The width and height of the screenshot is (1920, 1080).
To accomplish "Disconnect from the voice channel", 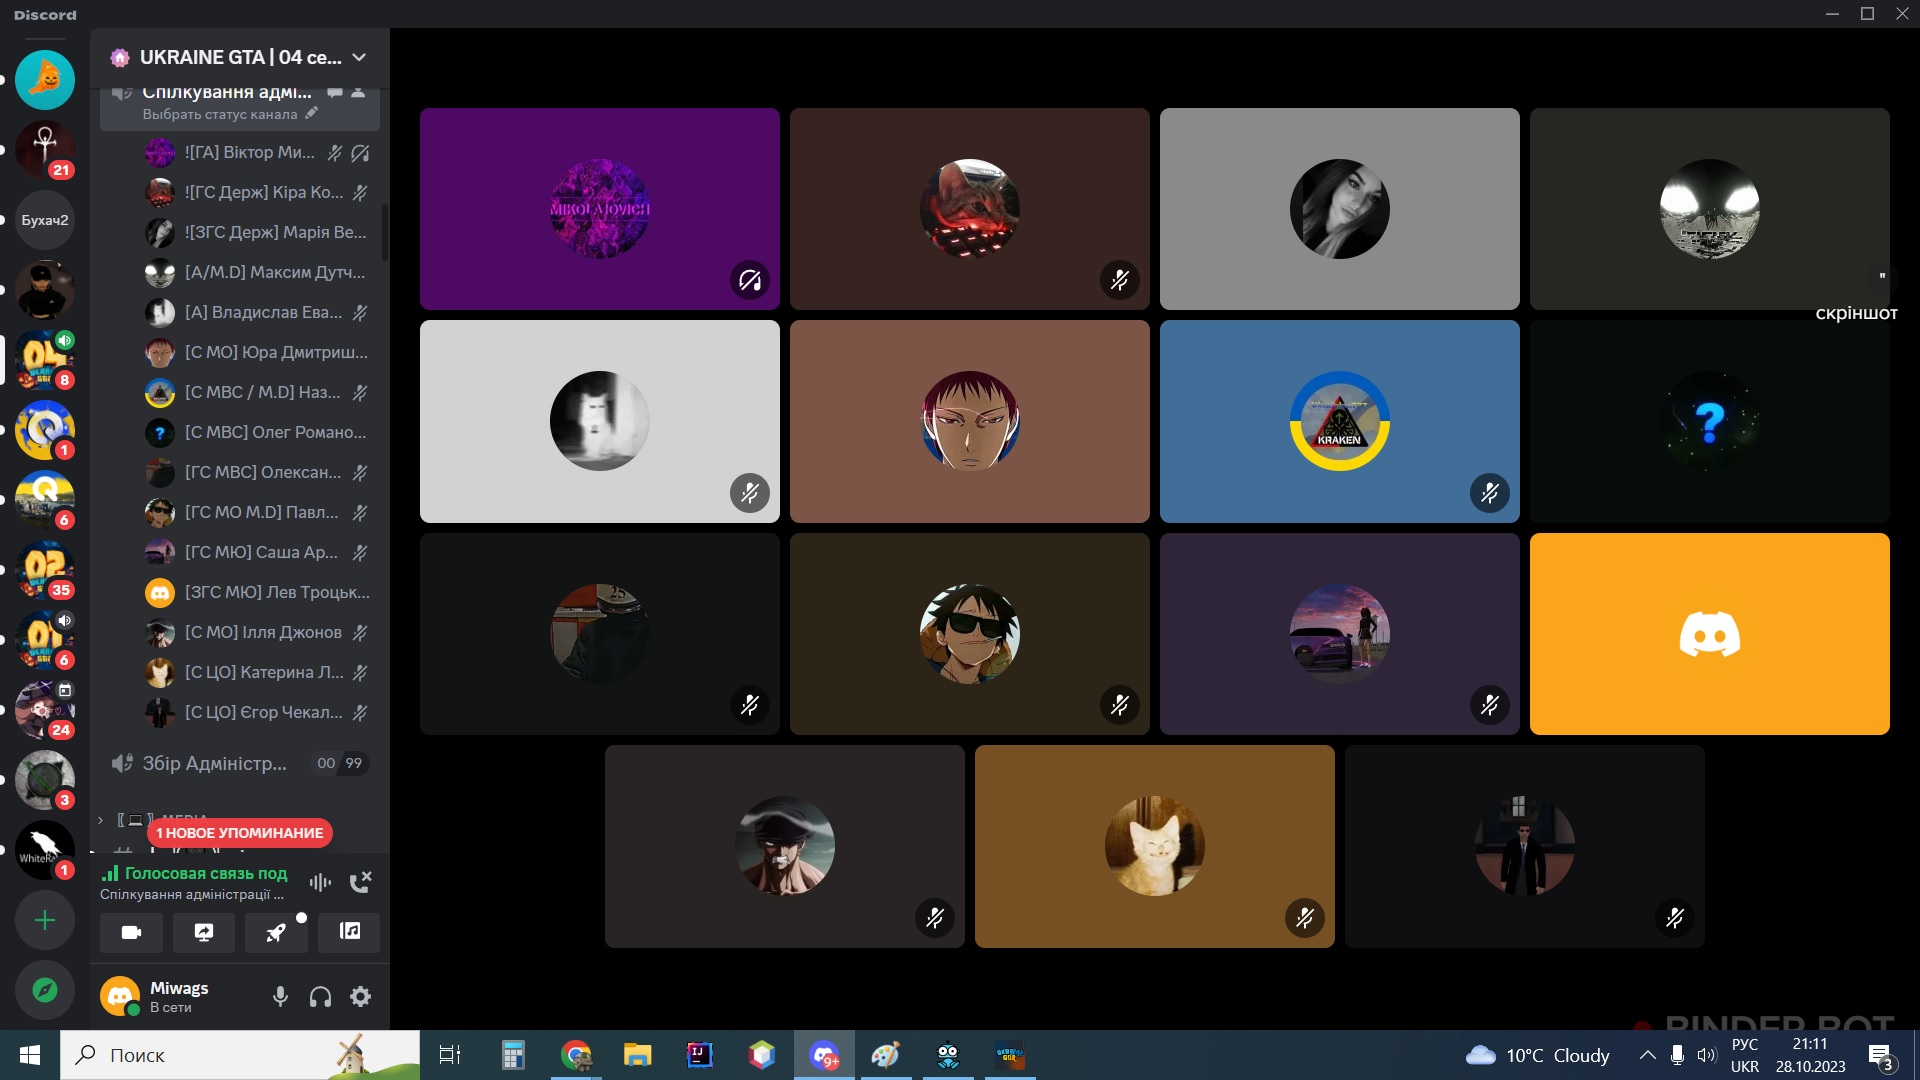I will (360, 882).
